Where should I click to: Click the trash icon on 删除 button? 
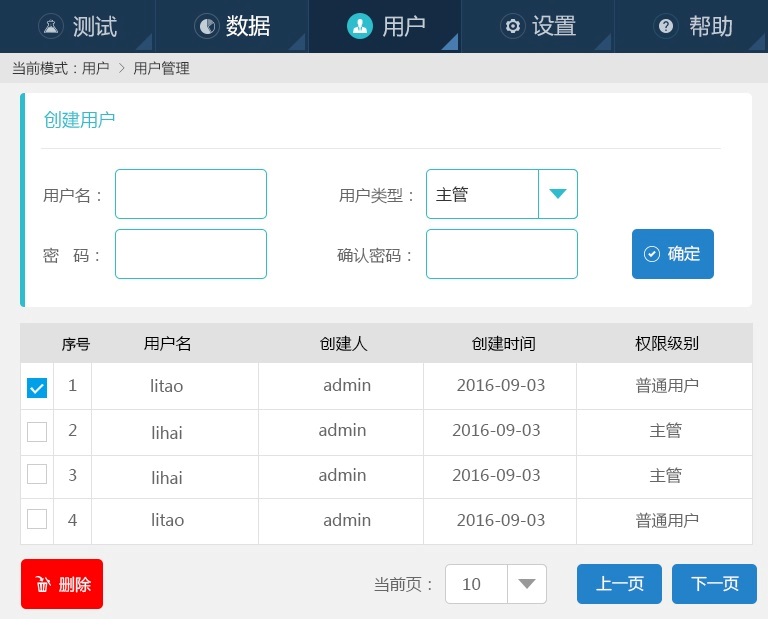coord(43,585)
